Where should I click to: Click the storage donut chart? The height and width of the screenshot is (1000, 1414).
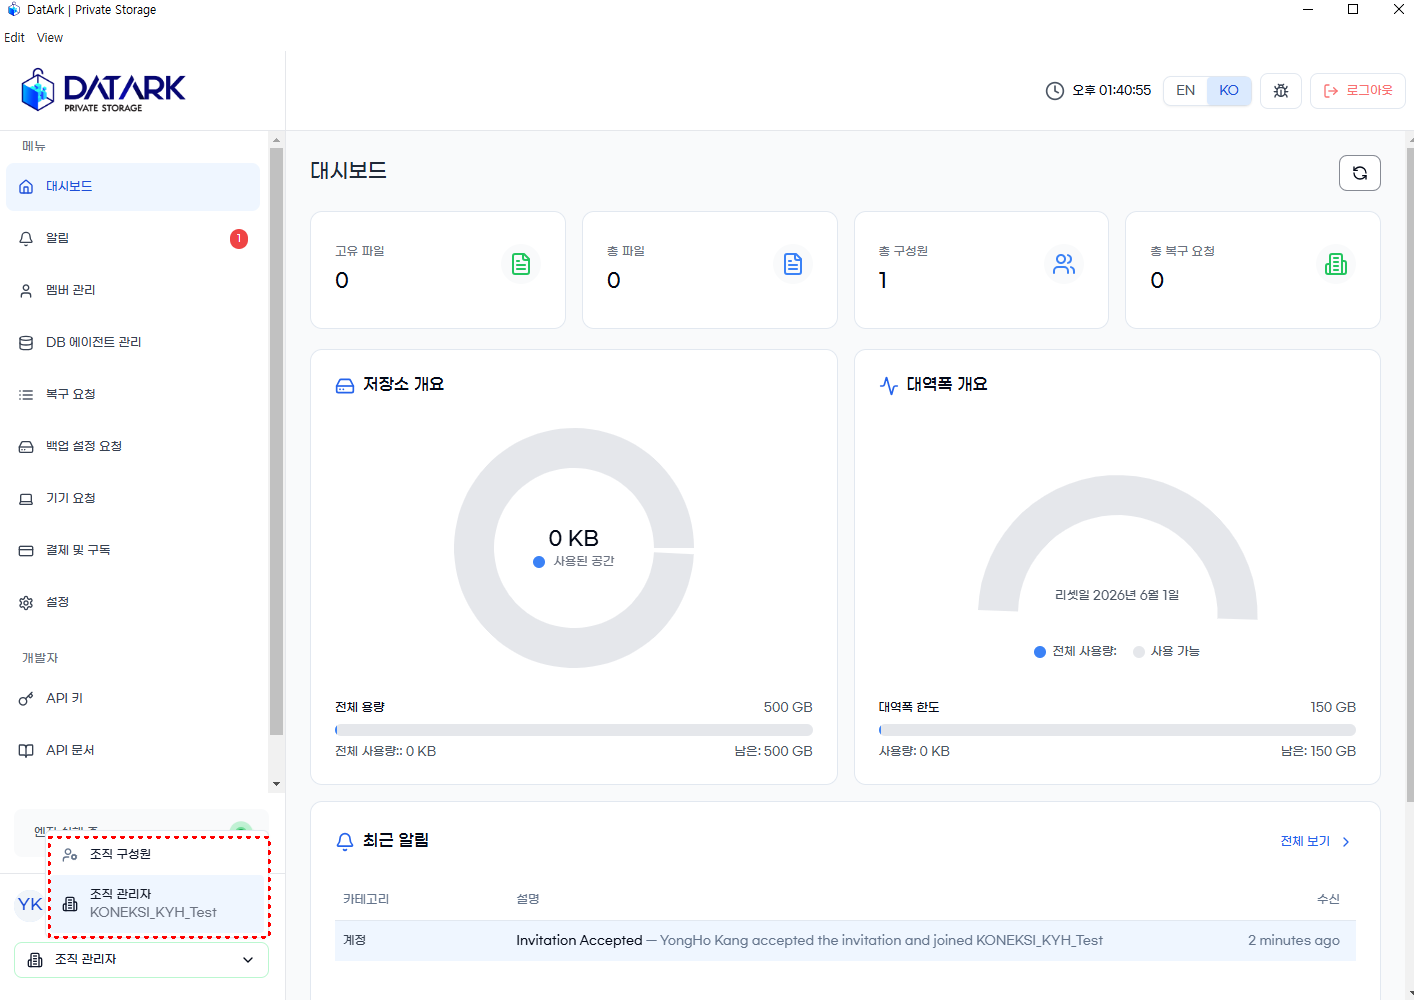(x=574, y=548)
